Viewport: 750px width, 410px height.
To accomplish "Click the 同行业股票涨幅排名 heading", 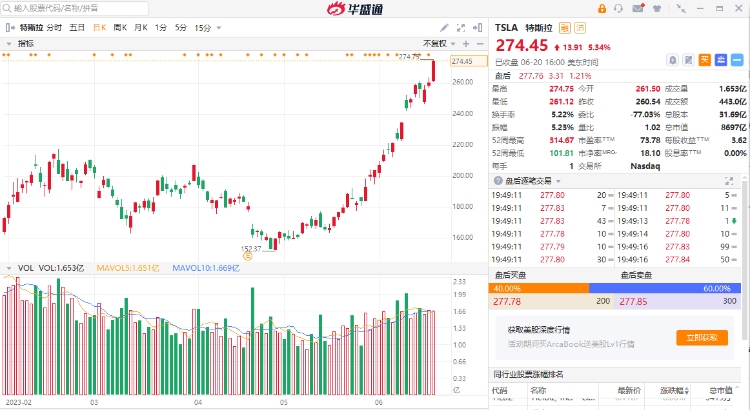I will click(529, 374).
